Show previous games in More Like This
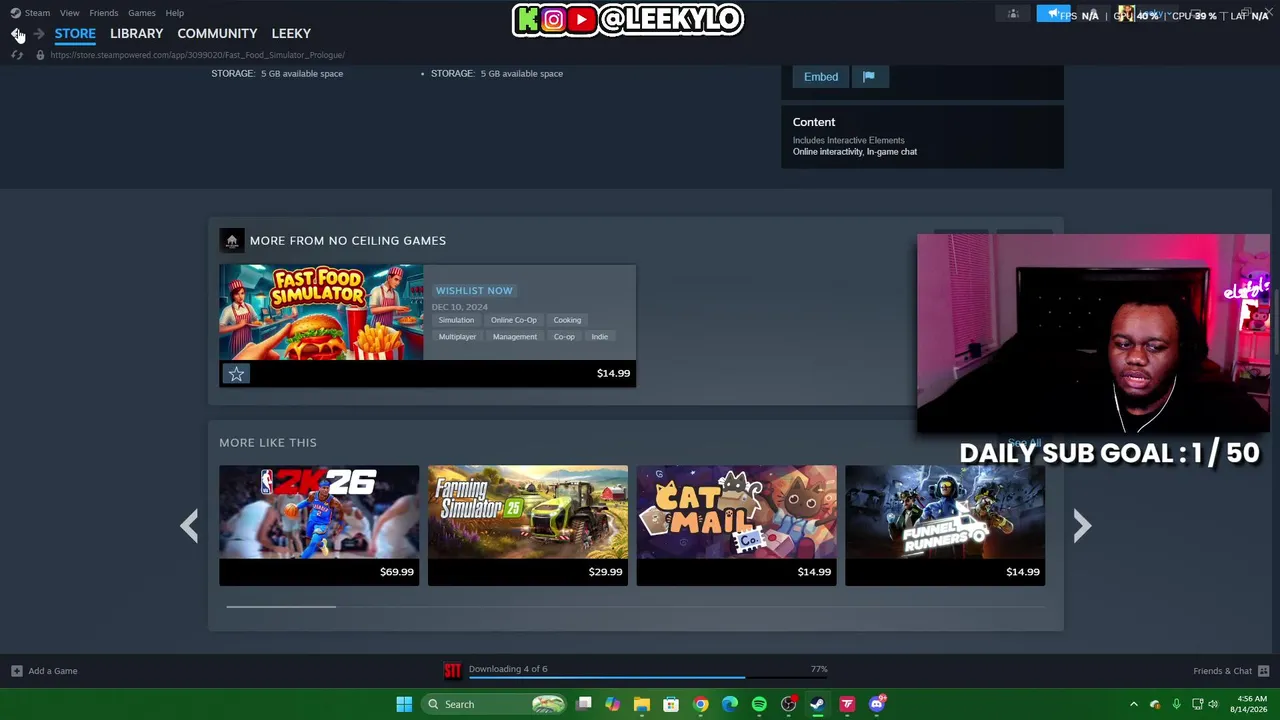Viewport: 1280px width, 720px height. point(189,525)
